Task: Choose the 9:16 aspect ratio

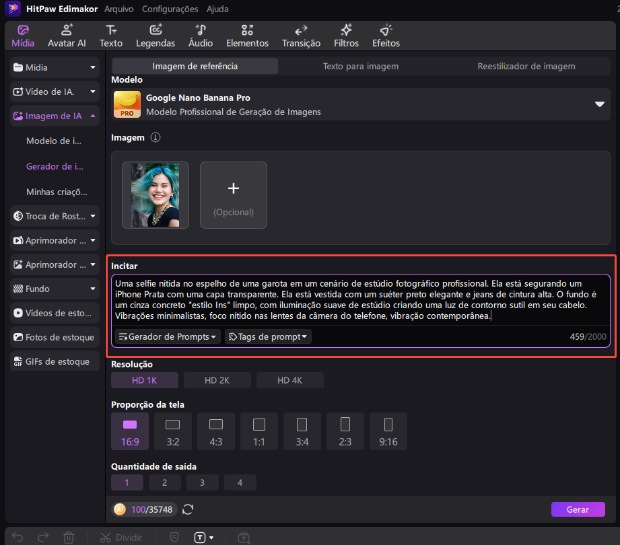Action: tap(388, 431)
